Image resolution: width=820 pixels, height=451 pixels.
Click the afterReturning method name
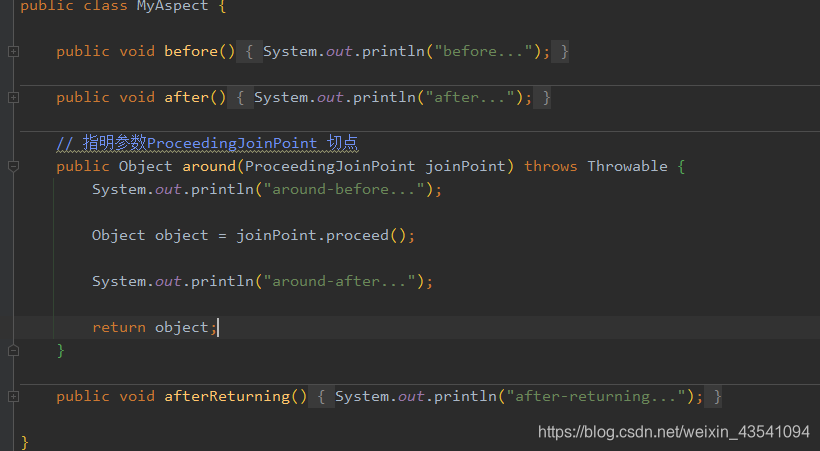coord(227,397)
